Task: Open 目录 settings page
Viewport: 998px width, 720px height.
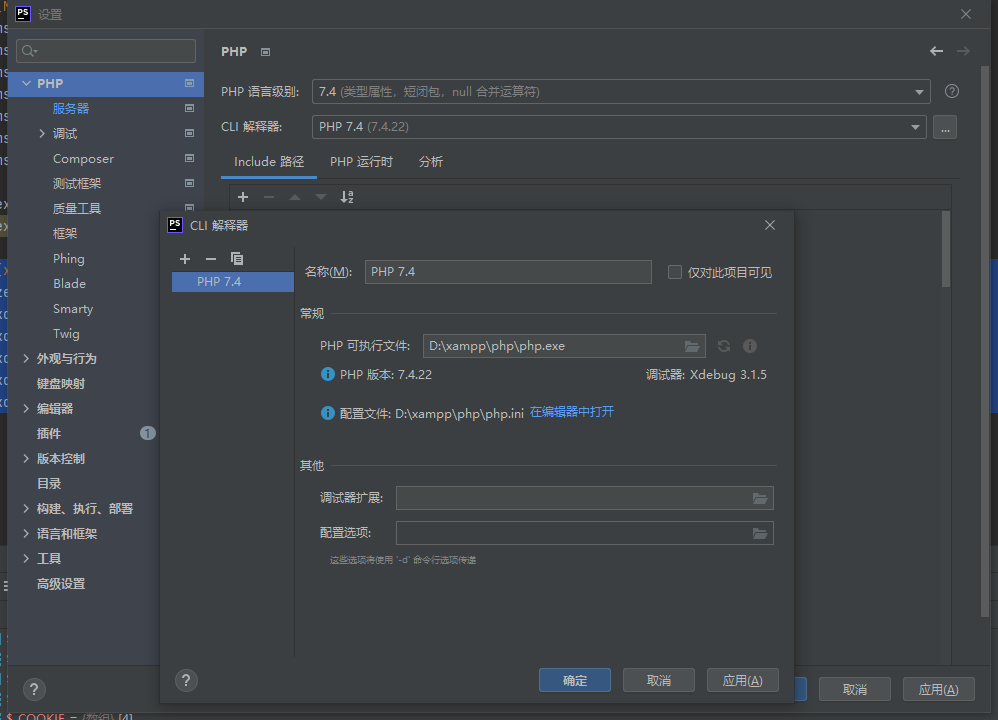Action: [49, 484]
